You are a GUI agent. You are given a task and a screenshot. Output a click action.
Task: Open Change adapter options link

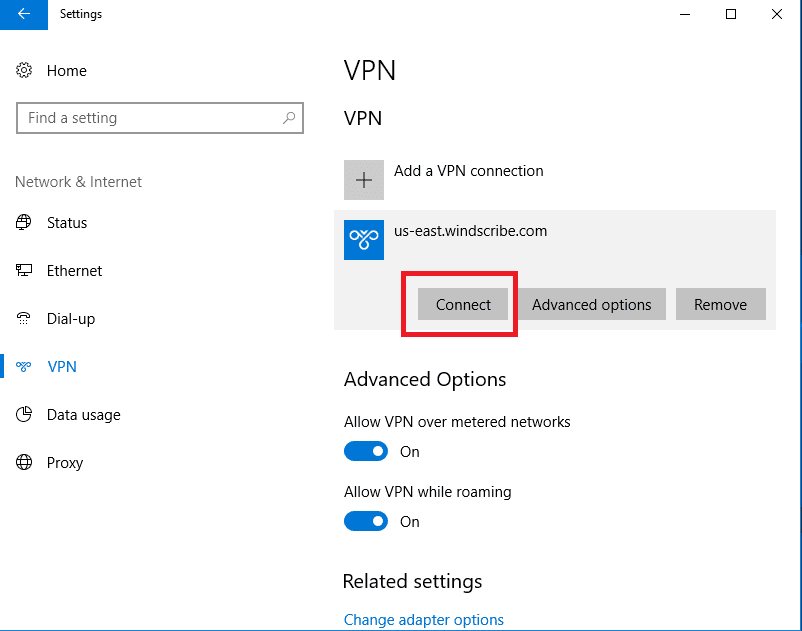(x=423, y=620)
